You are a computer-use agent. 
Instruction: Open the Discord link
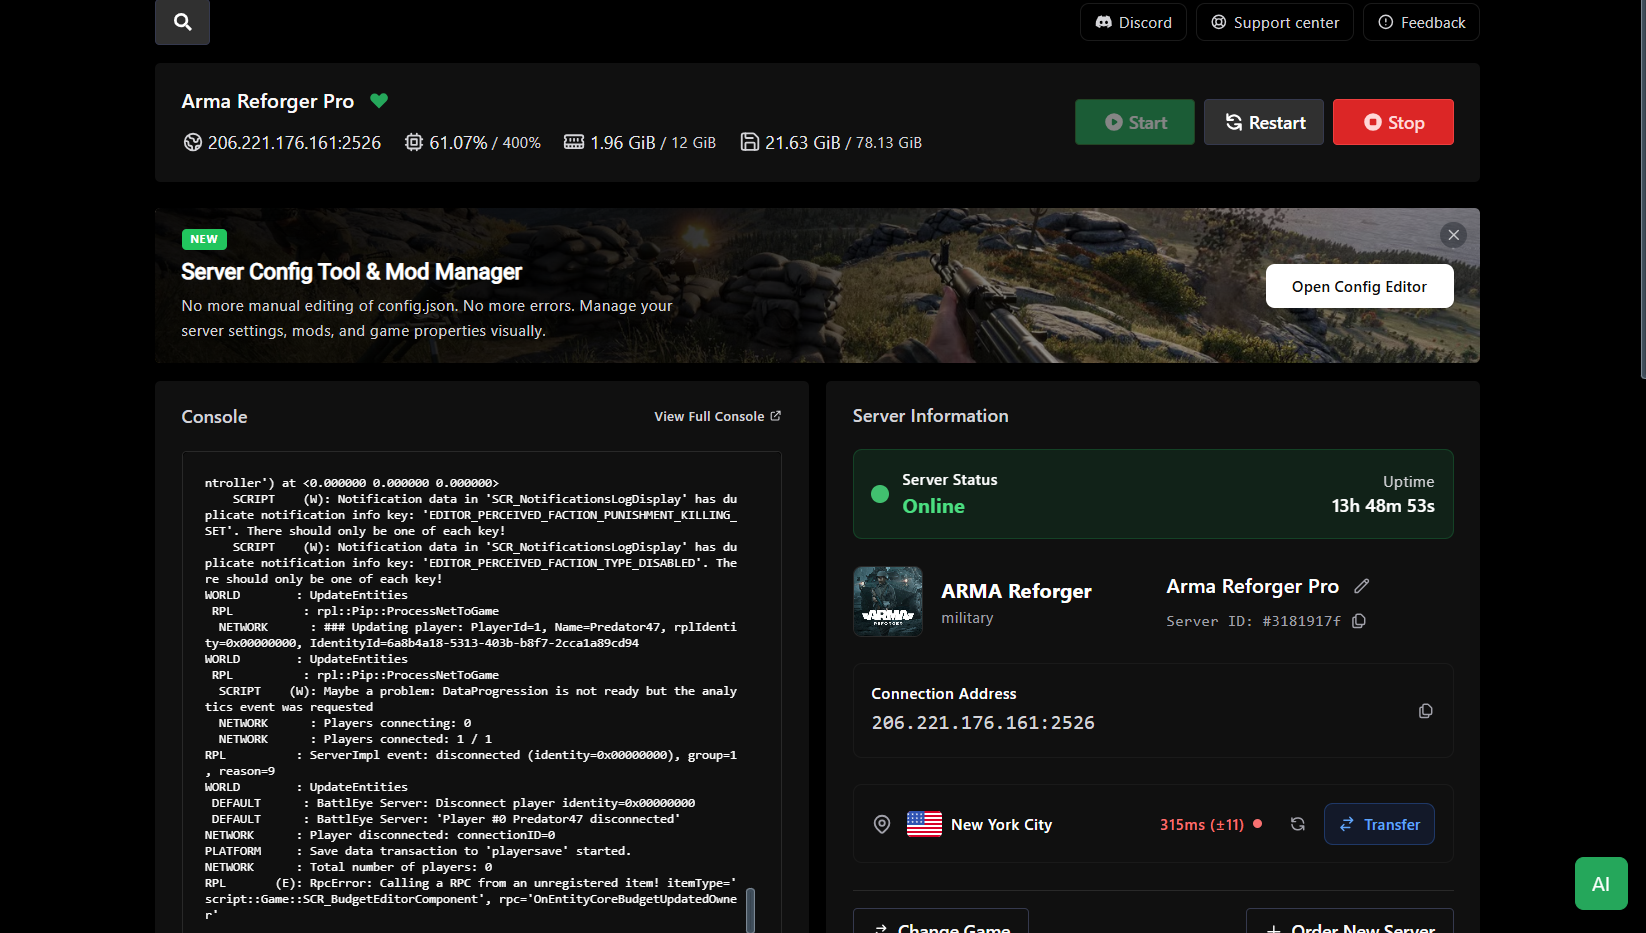click(x=1133, y=22)
